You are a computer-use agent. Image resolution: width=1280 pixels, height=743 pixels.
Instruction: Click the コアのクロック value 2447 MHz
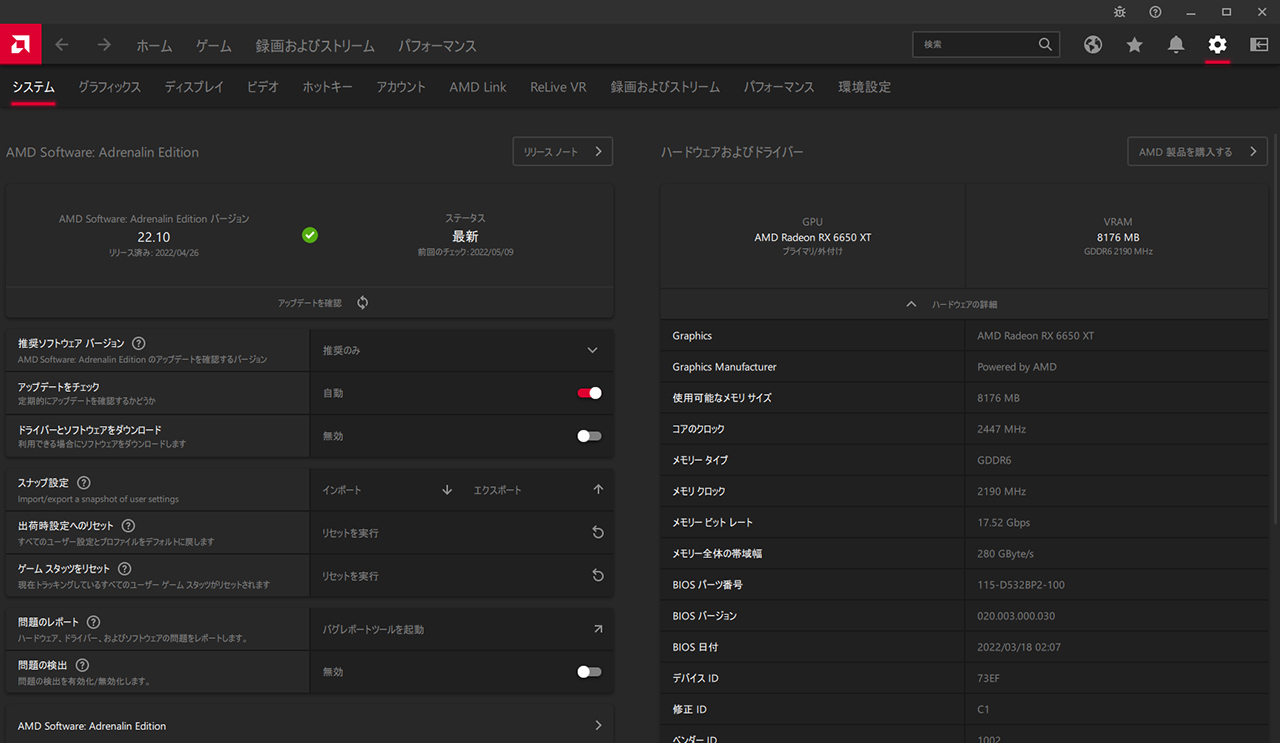click(x=1003, y=429)
